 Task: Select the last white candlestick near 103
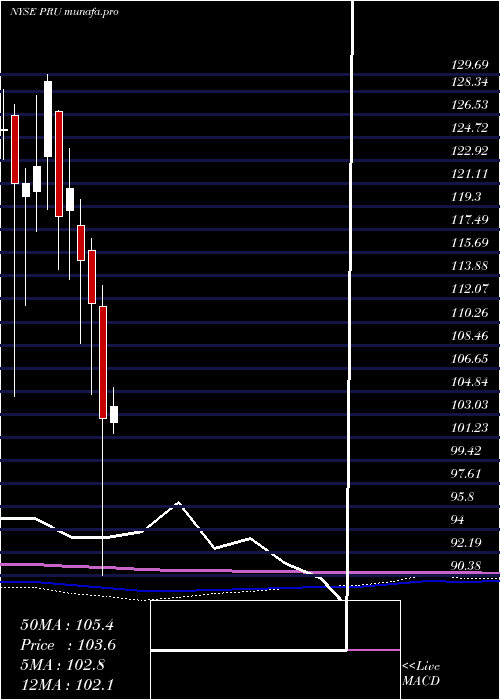pos(114,414)
